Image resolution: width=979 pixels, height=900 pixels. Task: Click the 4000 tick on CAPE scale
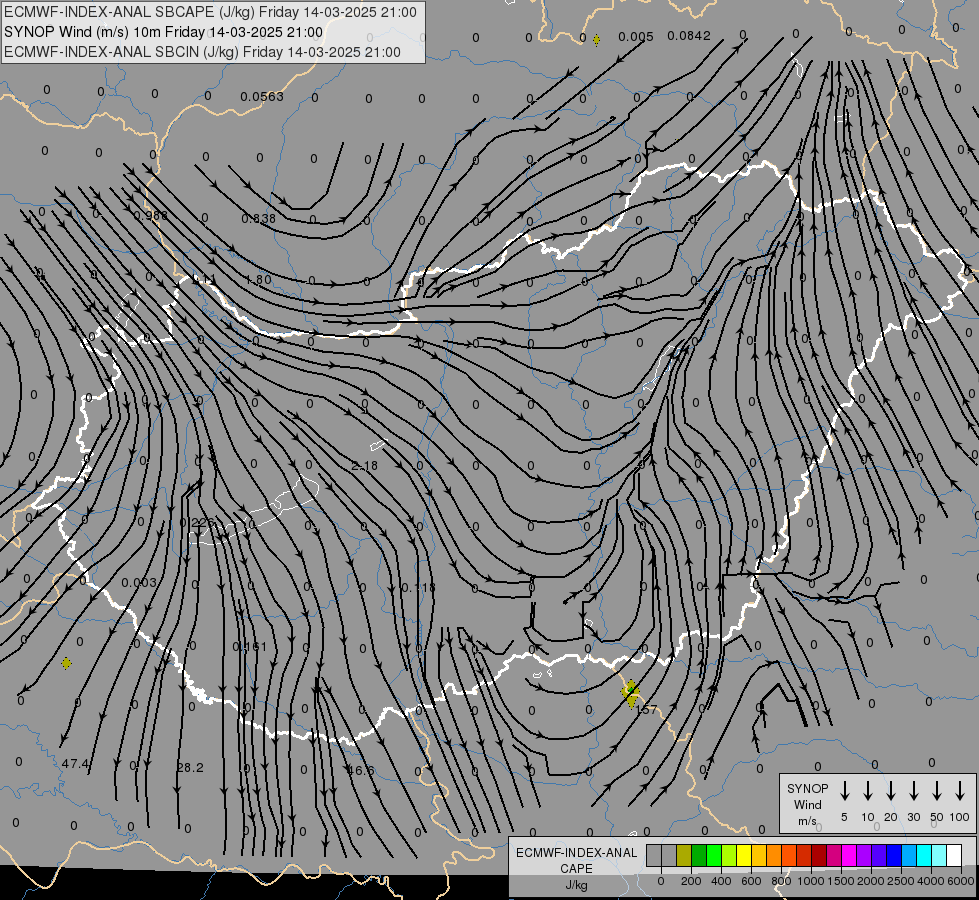[x=931, y=881]
